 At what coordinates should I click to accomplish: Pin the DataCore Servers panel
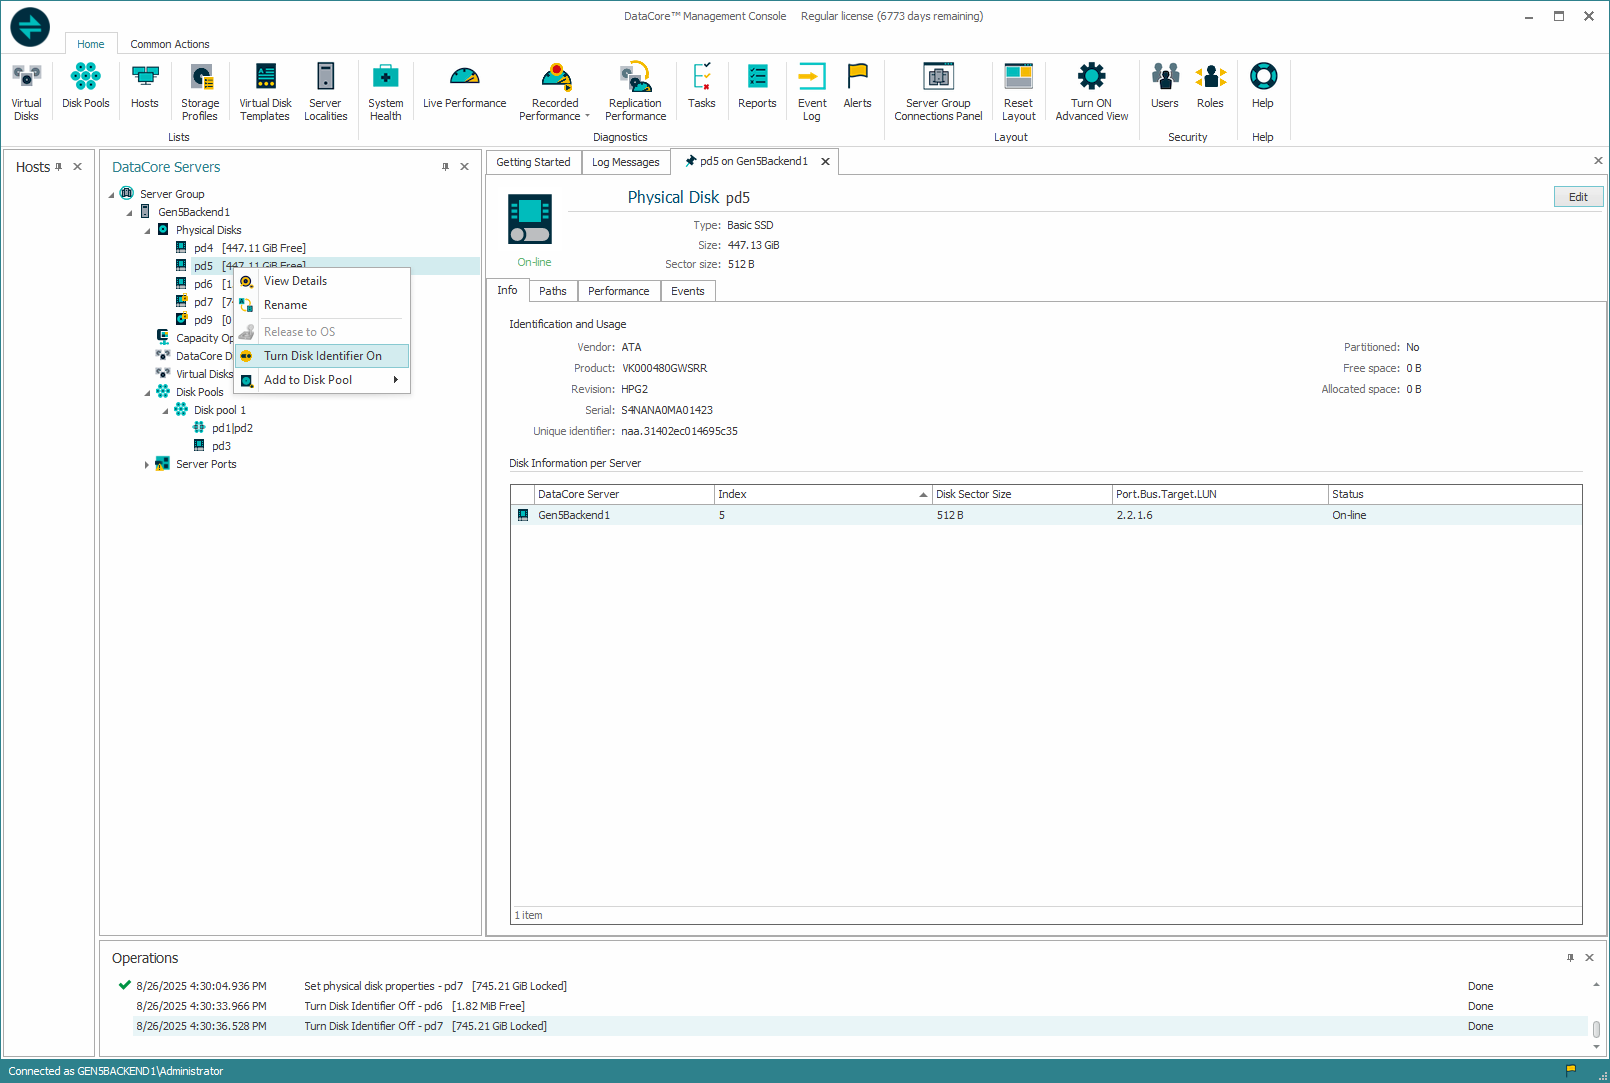[445, 167]
